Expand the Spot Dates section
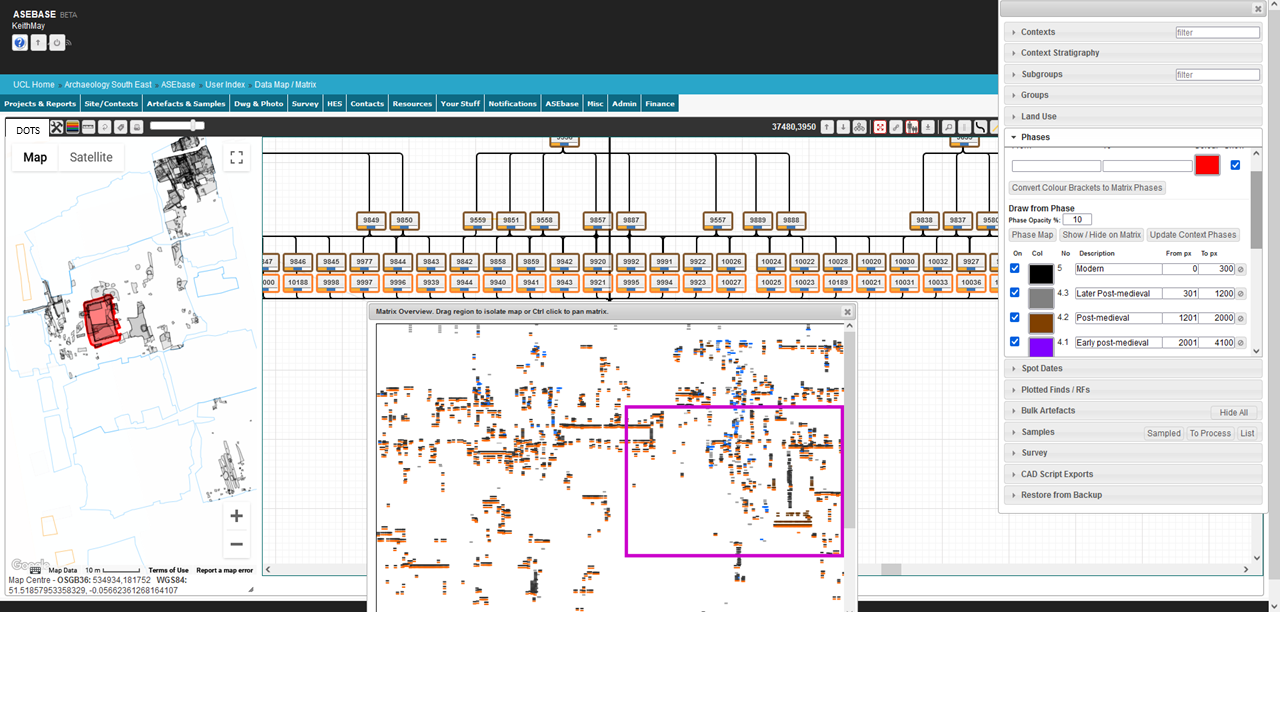 (x=1133, y=368)
